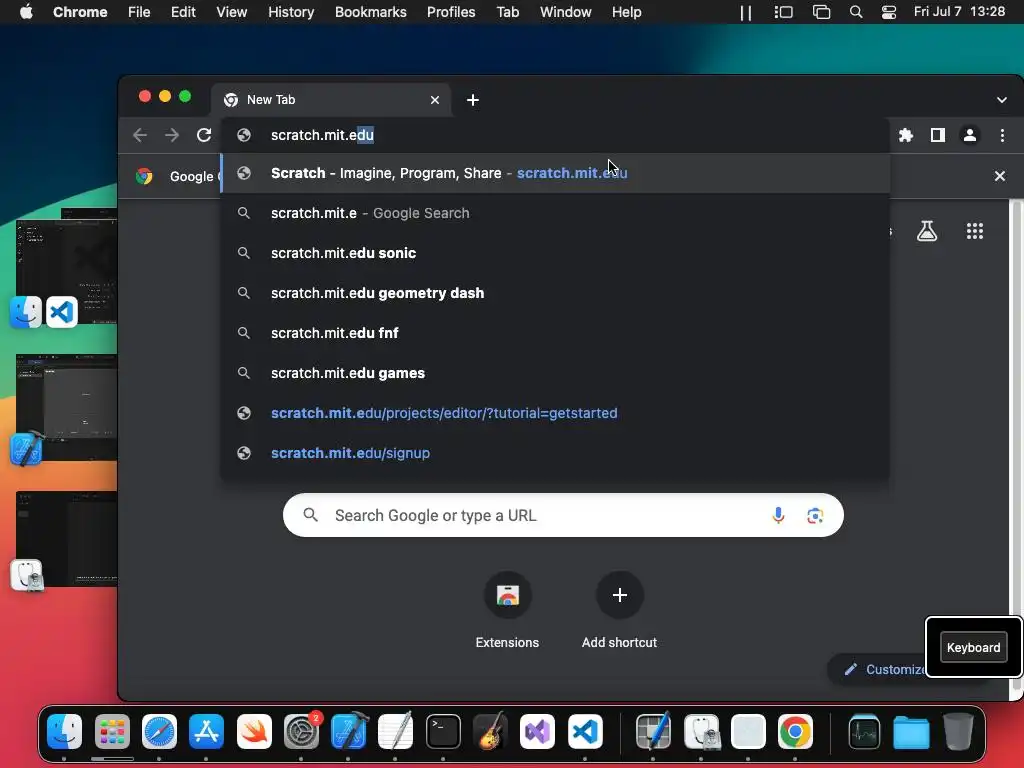Select the New Tab tab
The height and width of the screenshot is (768, 1024).
pos(331,100)
